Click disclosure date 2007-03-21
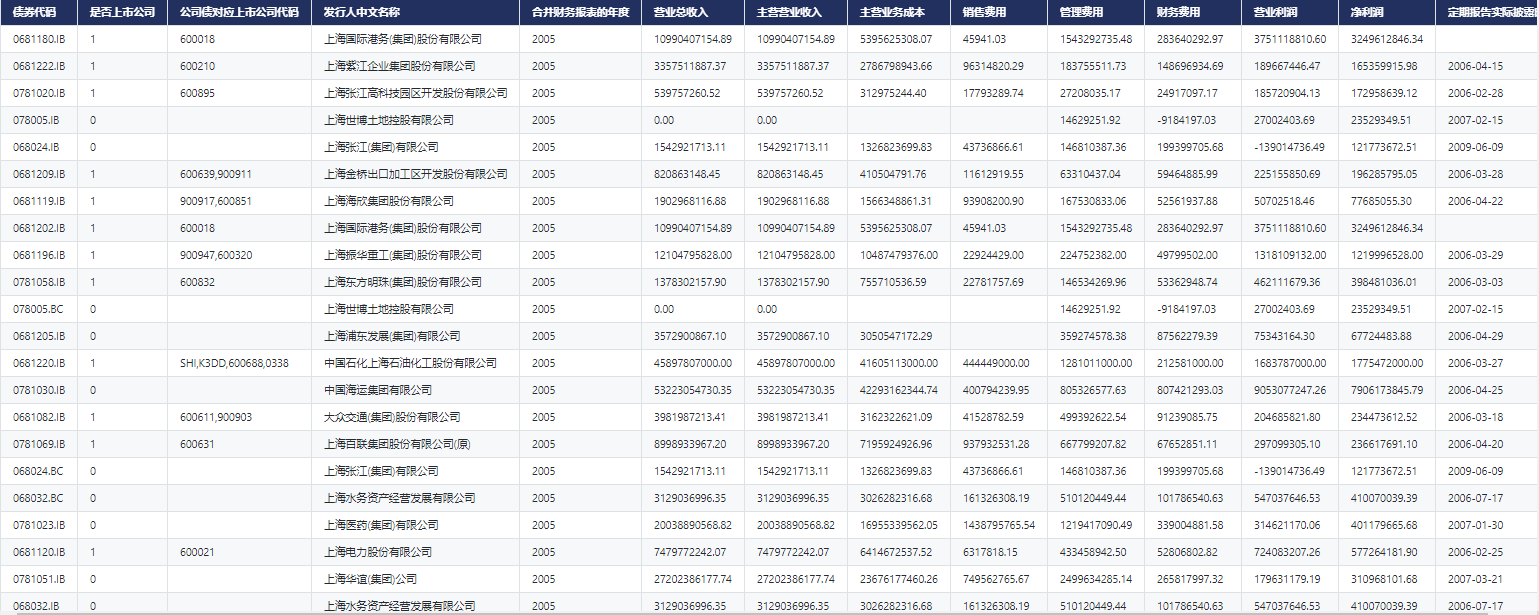The image size is (1539, 615). point(1475,579)
